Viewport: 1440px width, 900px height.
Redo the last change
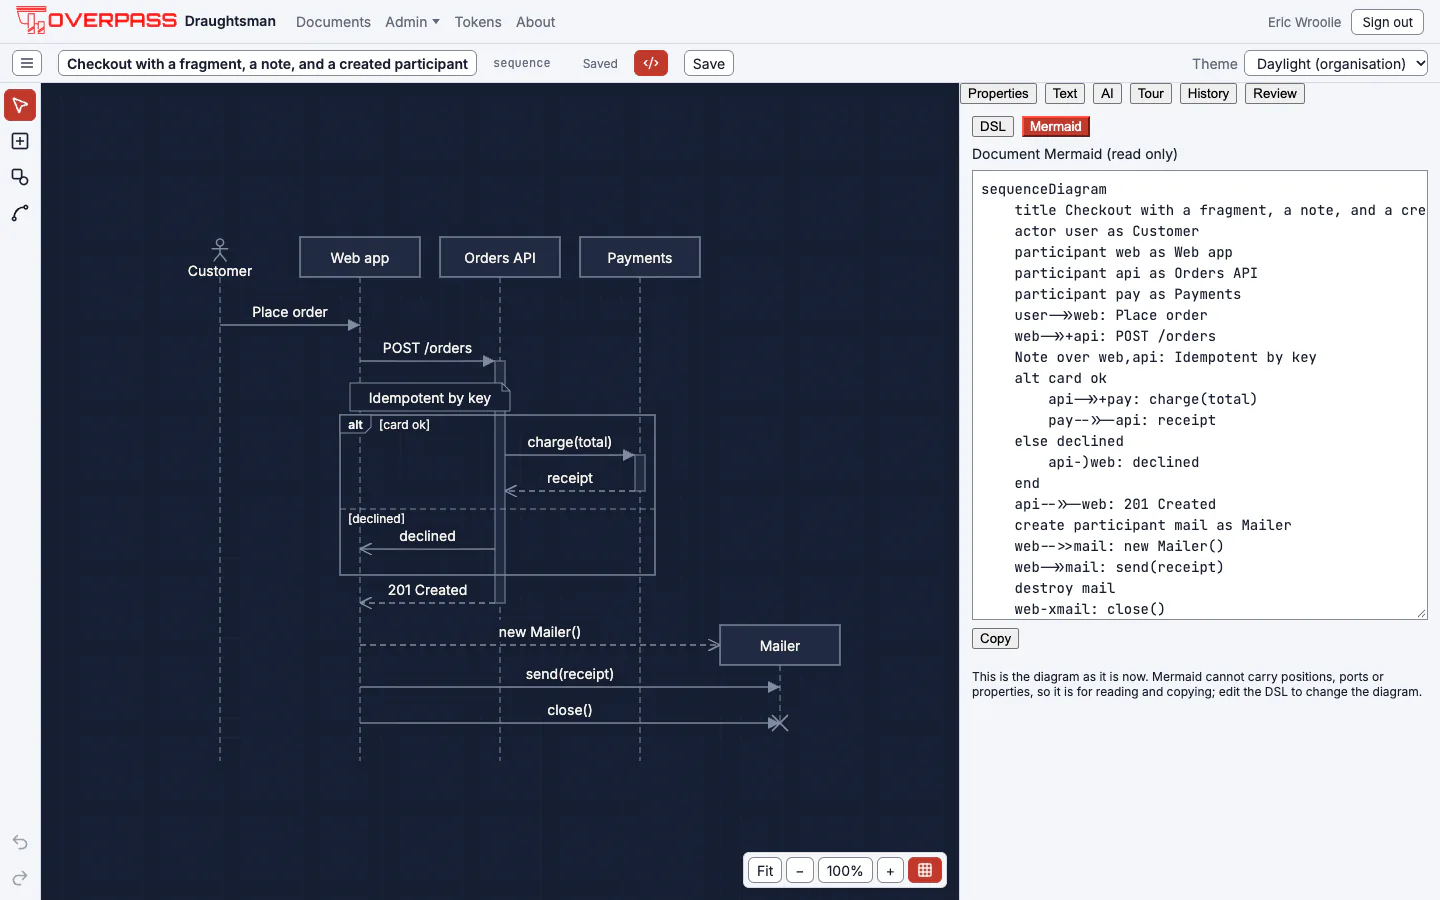tap(20, 878)
